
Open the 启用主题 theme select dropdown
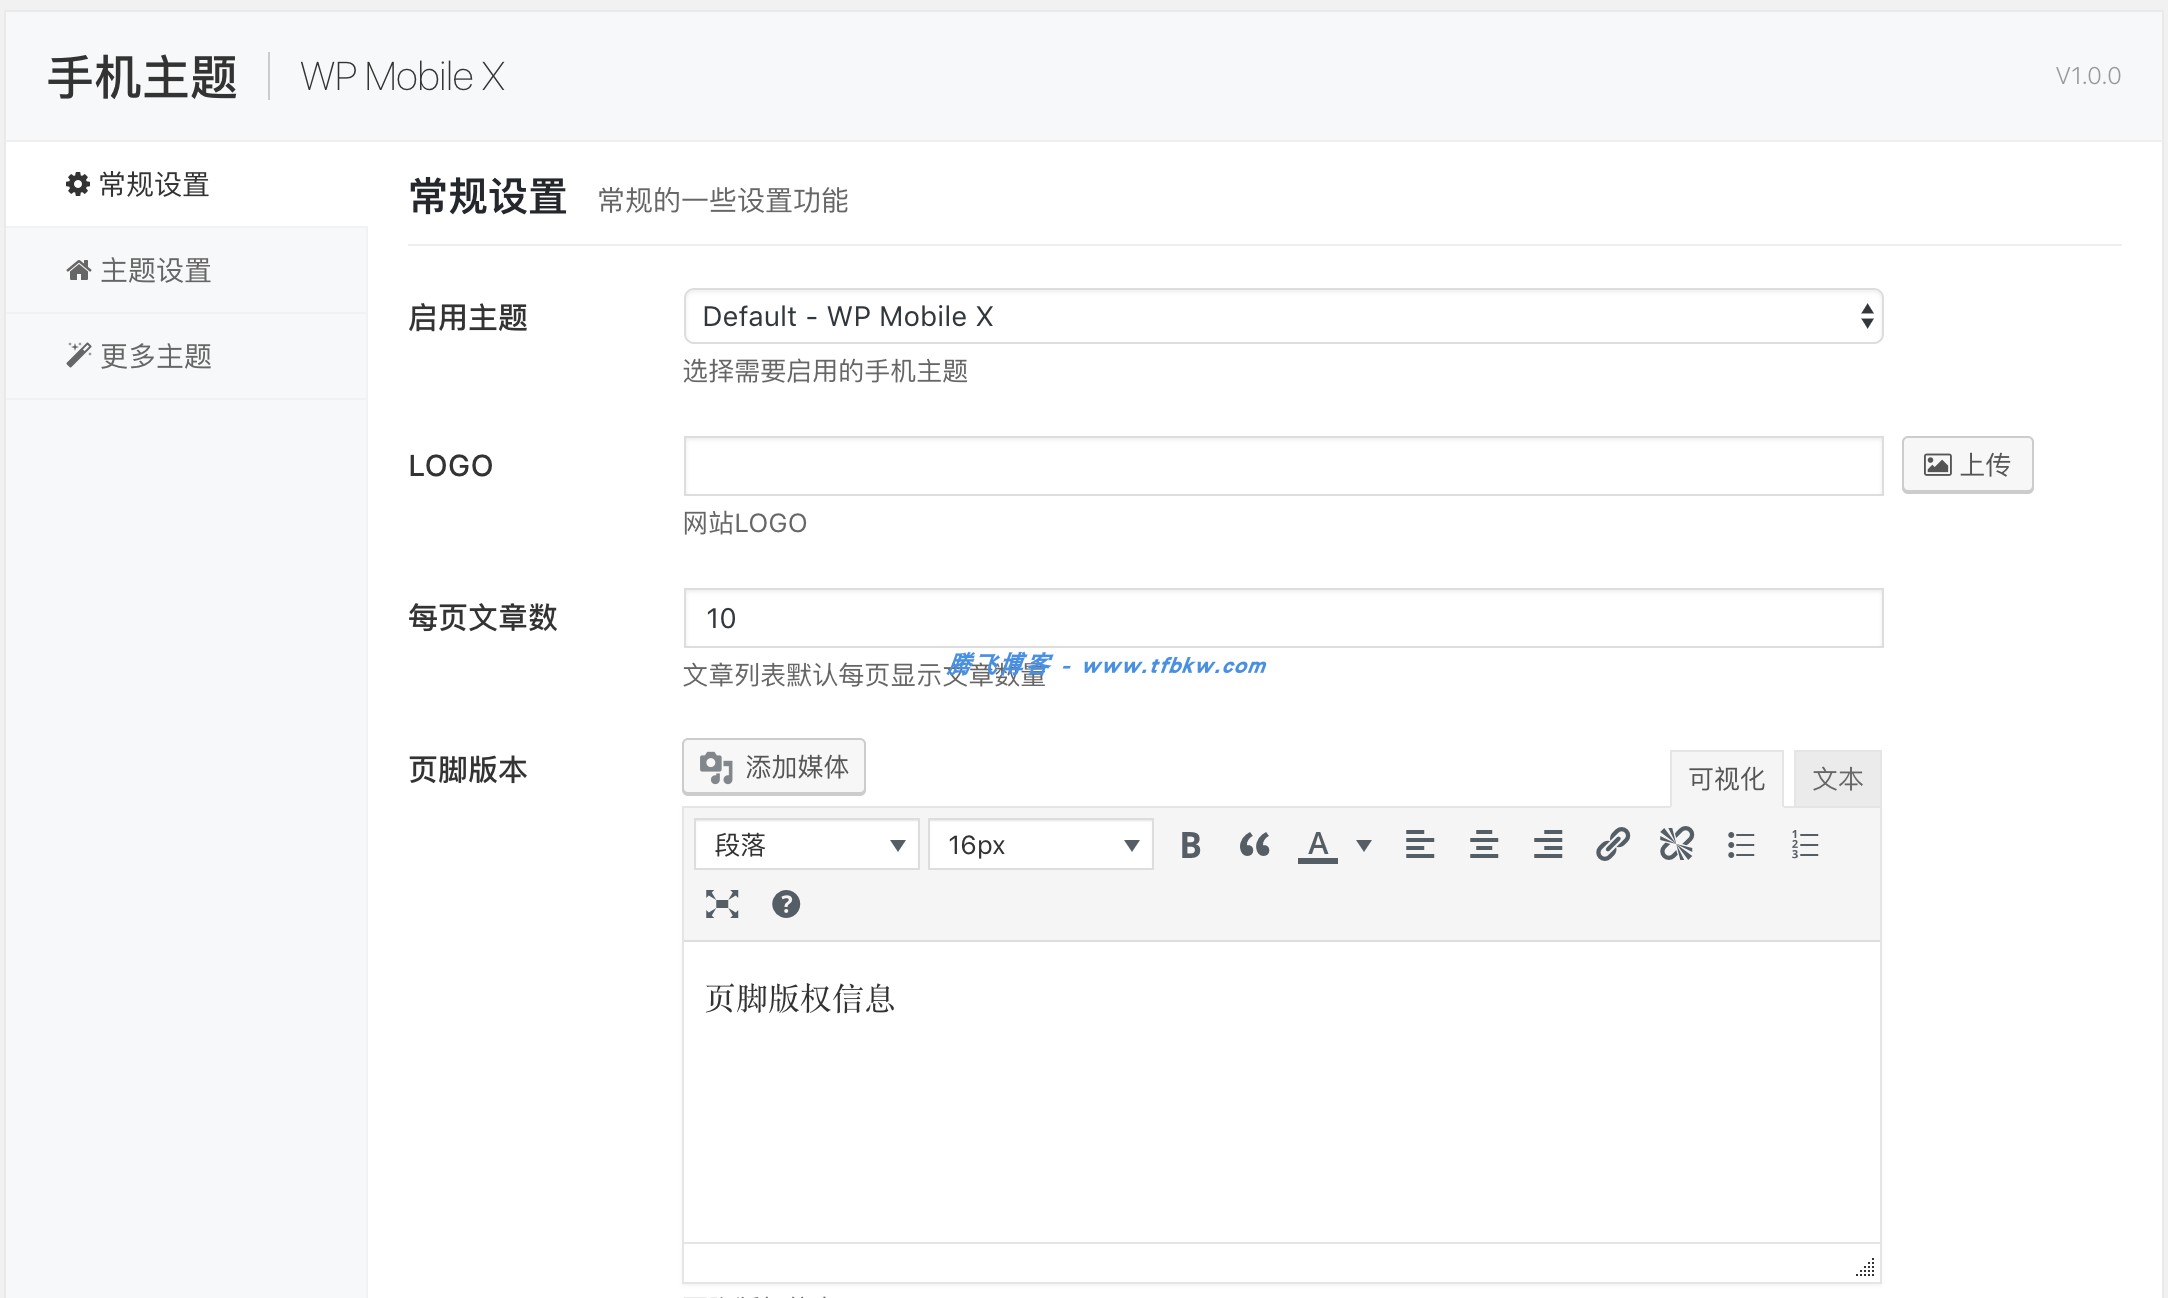coord(1283,316)
